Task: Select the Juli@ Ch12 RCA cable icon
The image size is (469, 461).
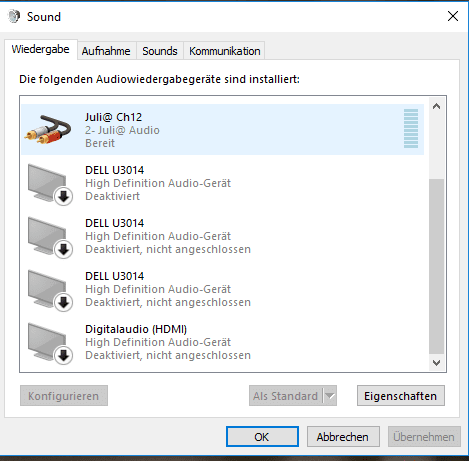Action: [48, 129]
